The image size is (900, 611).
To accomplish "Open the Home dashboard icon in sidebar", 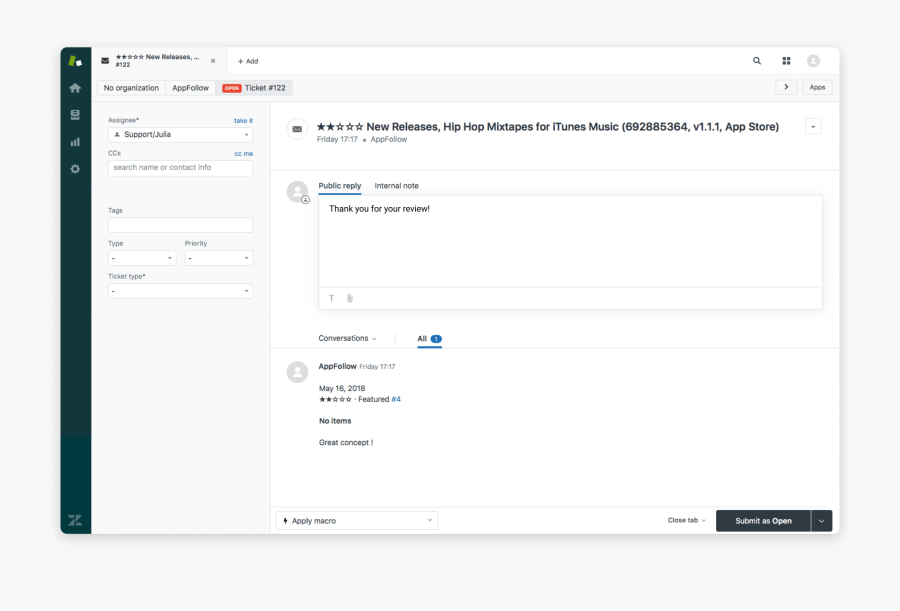I will 75,88.
